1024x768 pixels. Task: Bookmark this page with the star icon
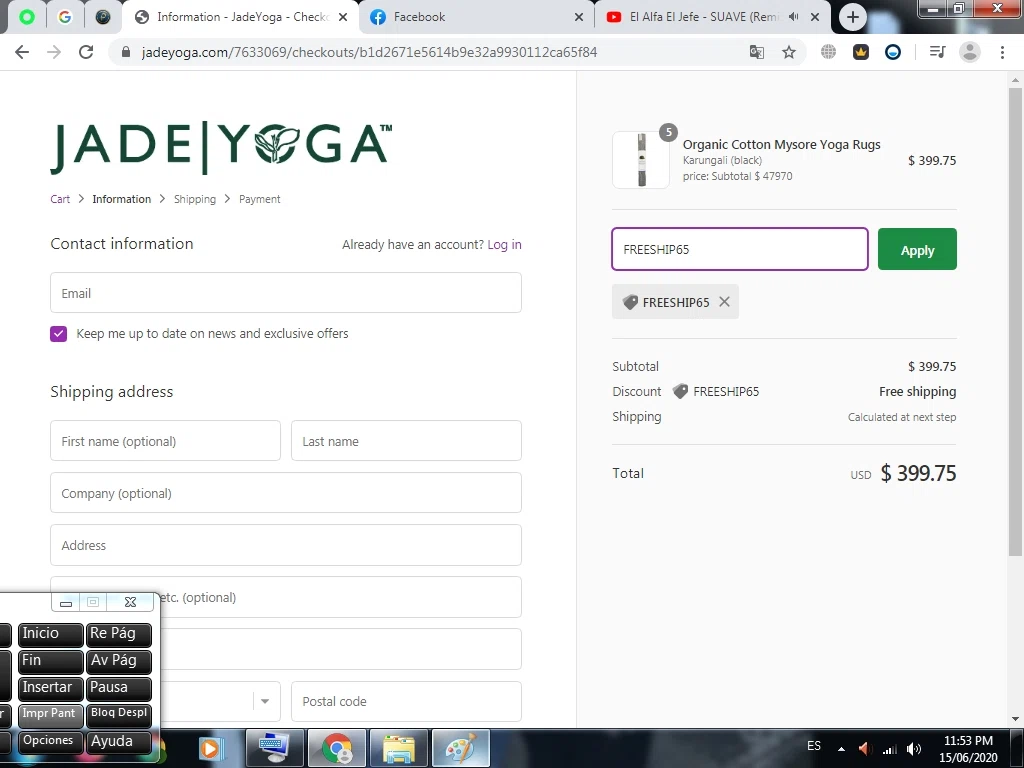789,52
